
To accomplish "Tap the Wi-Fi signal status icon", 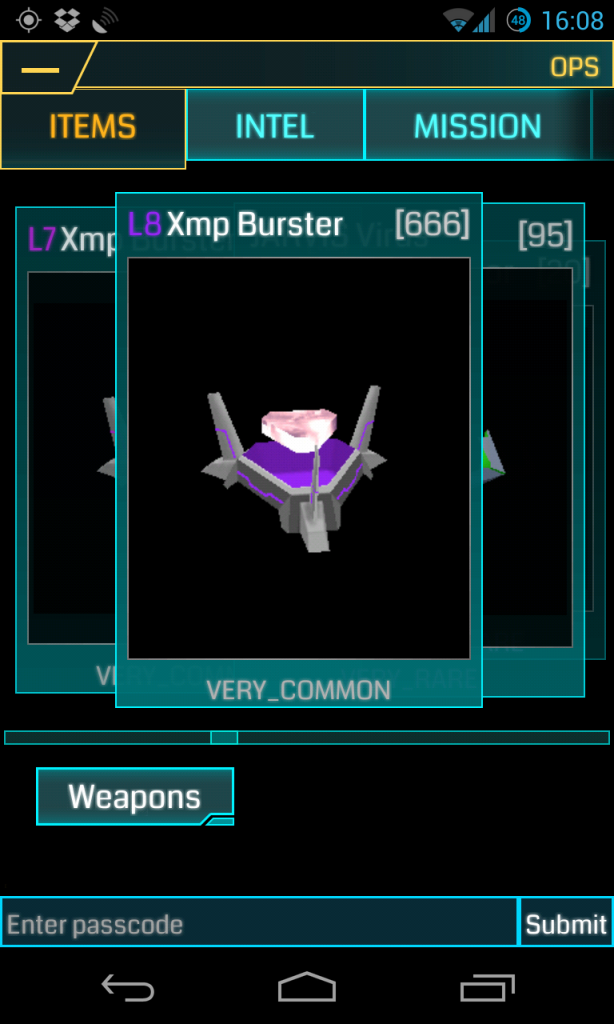I will tap(458, 20).
